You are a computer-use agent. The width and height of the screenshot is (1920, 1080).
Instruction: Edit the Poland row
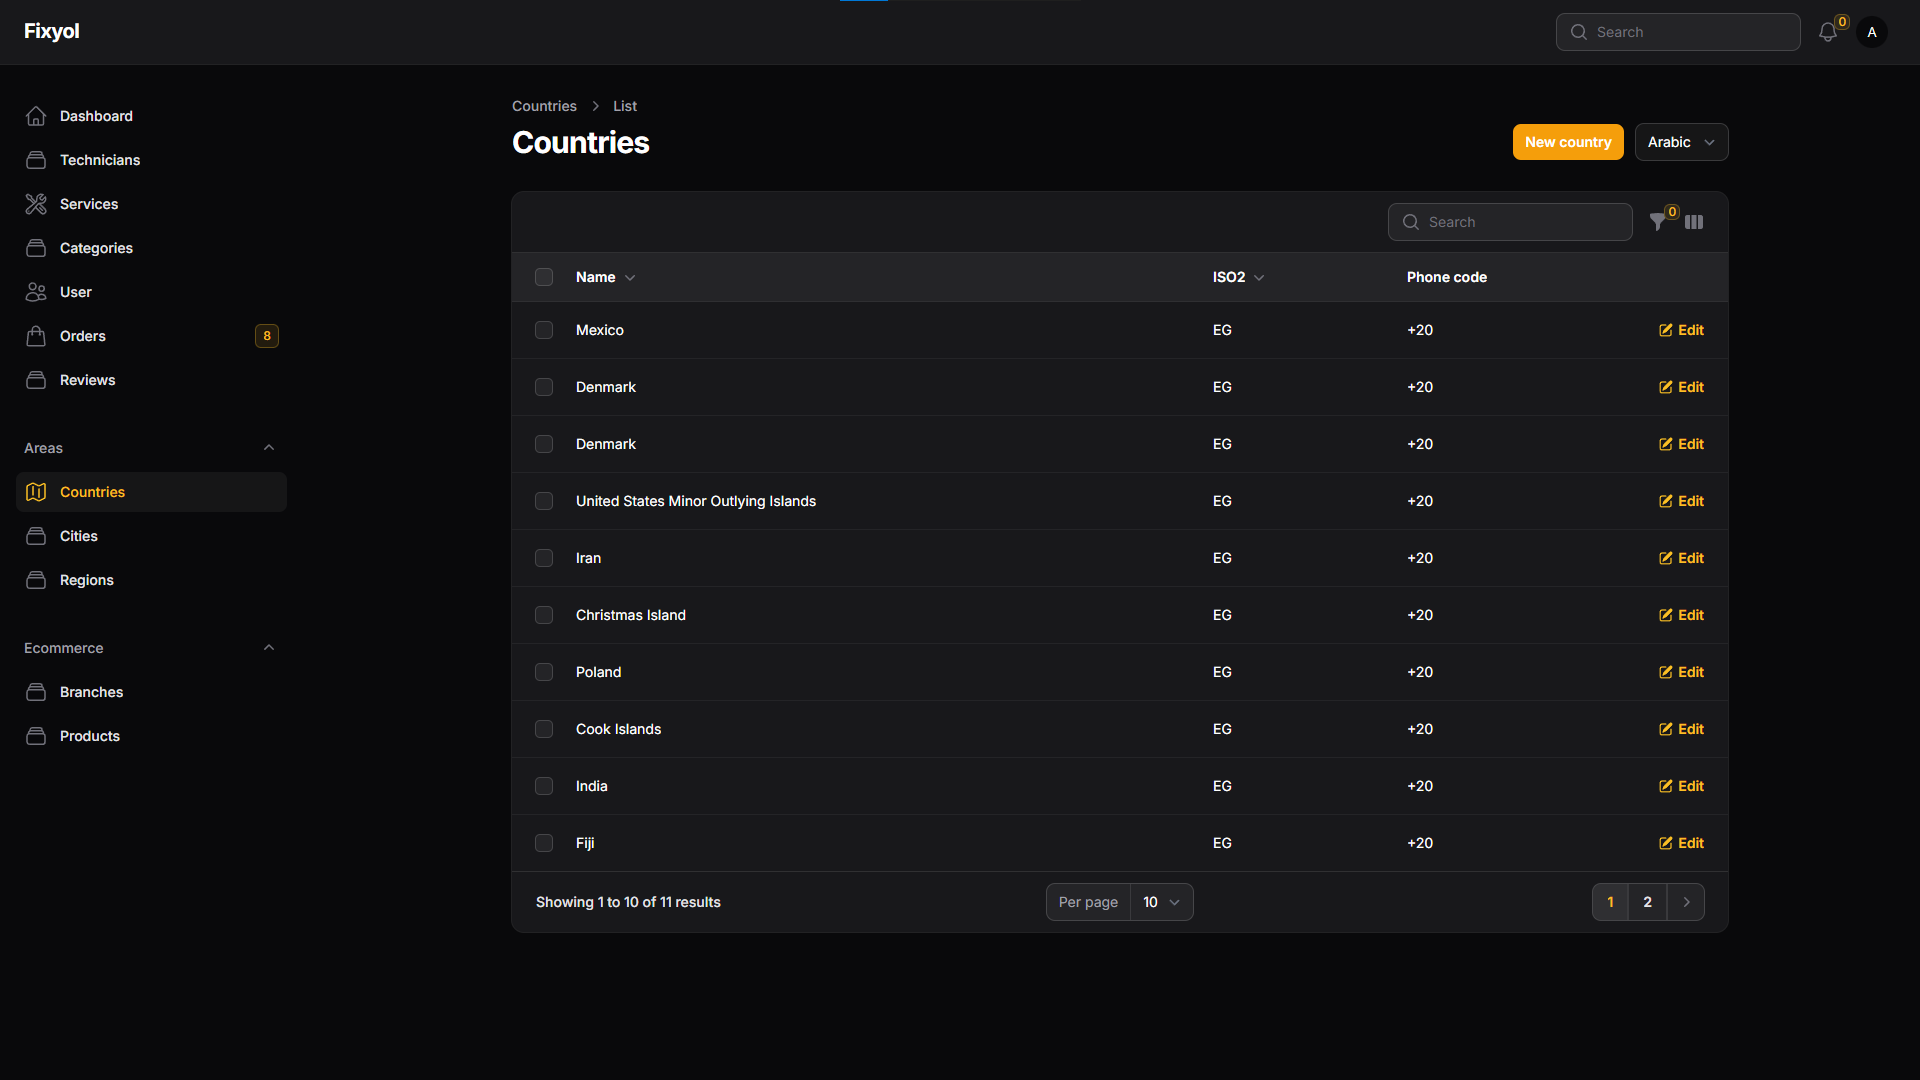click(x=1681, y=672)
